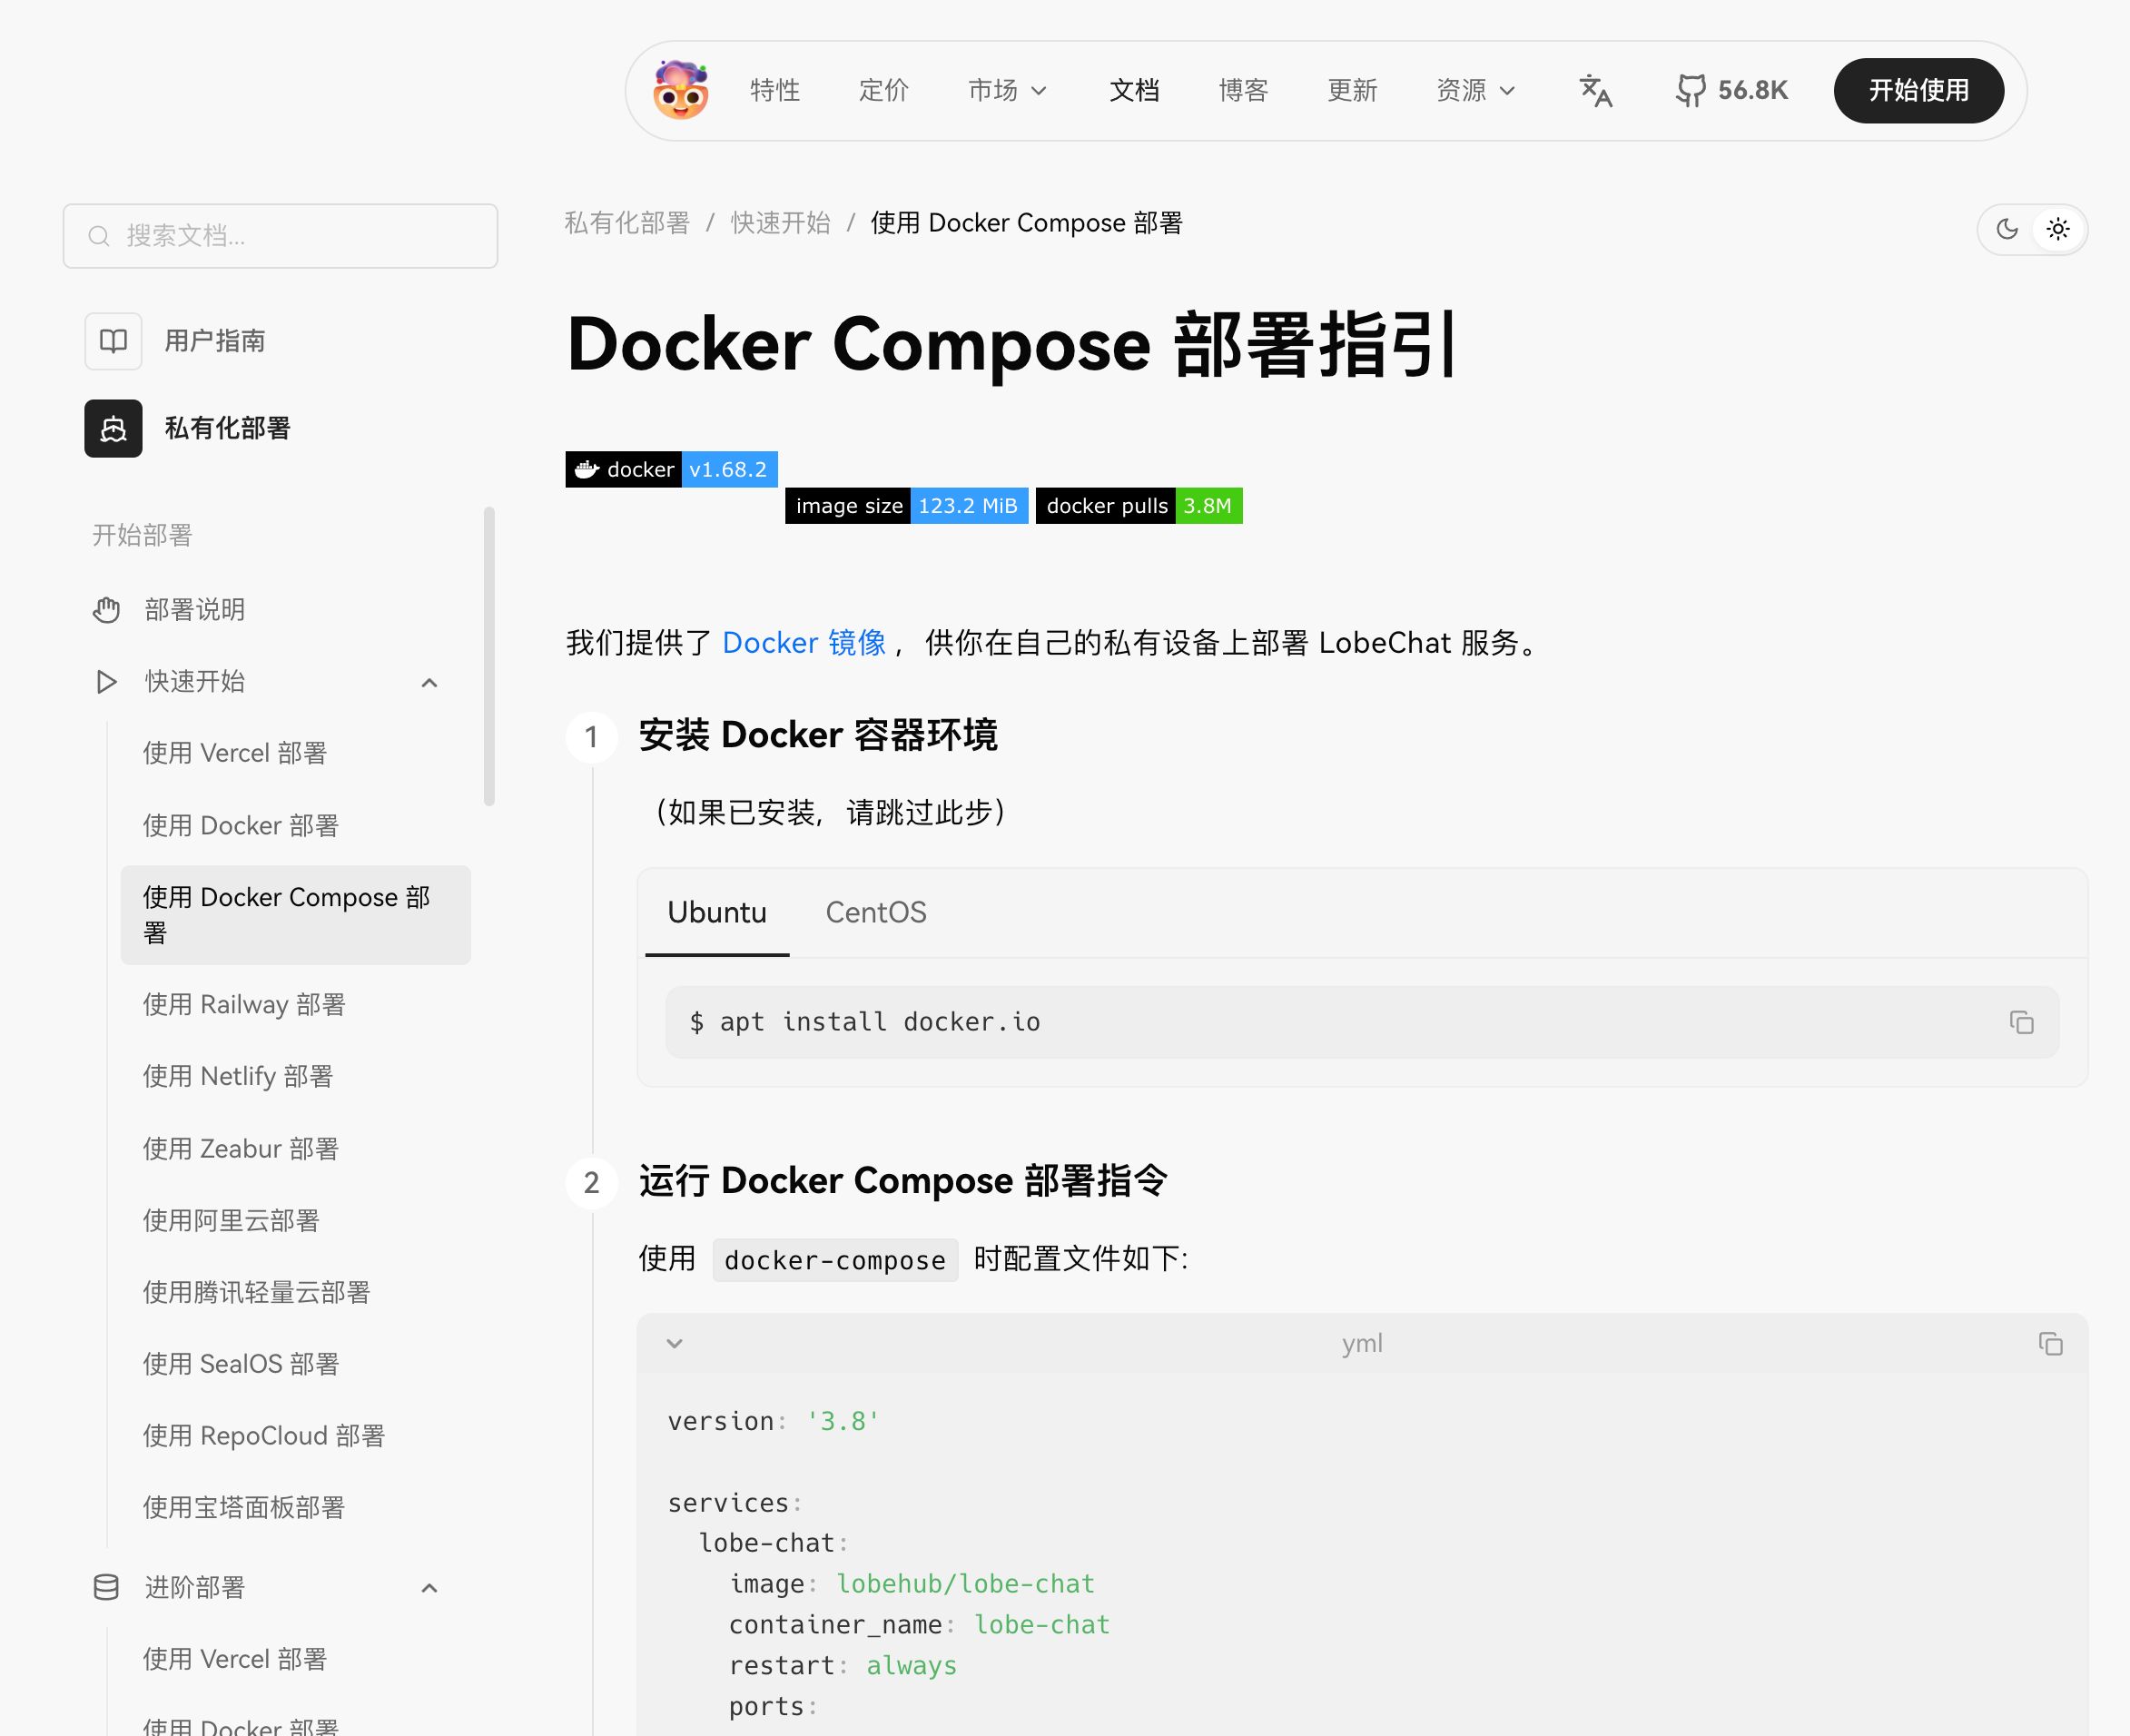The height and width of the screenshot is (1736, 2130).
Task: Click the docker v1.68.2 badge
Action: 671,469
